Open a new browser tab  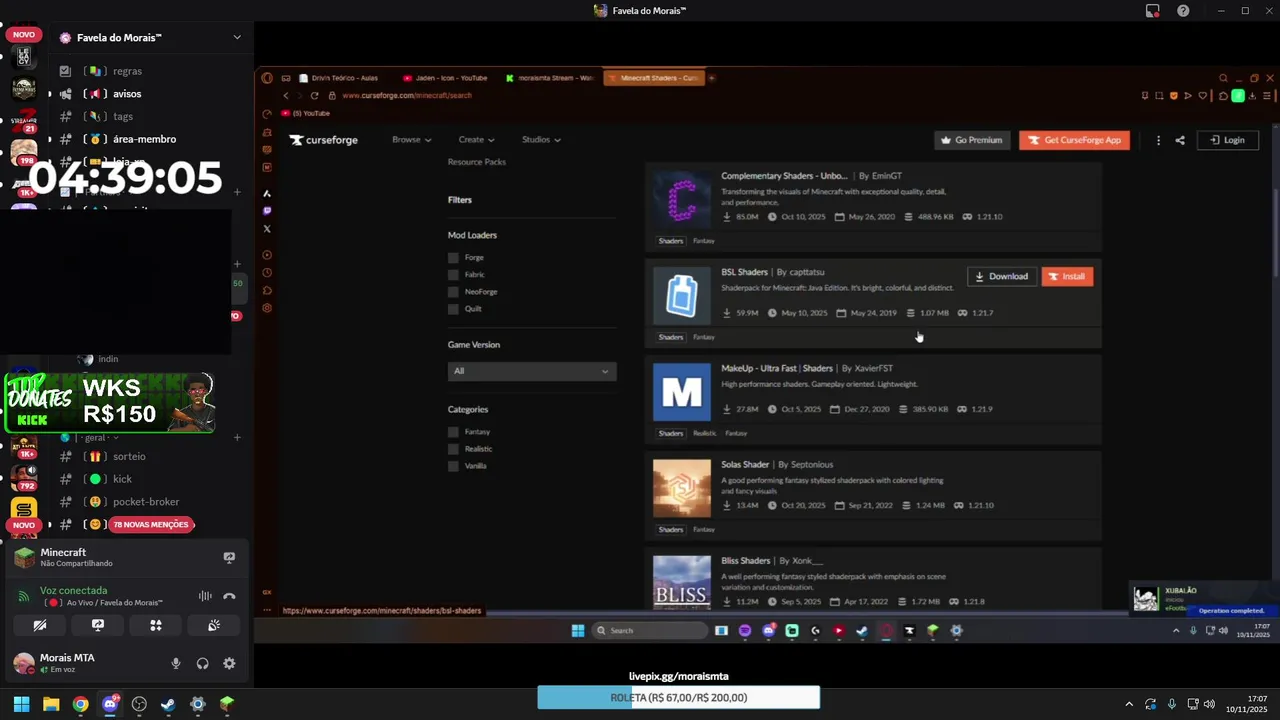pos(712,78)
